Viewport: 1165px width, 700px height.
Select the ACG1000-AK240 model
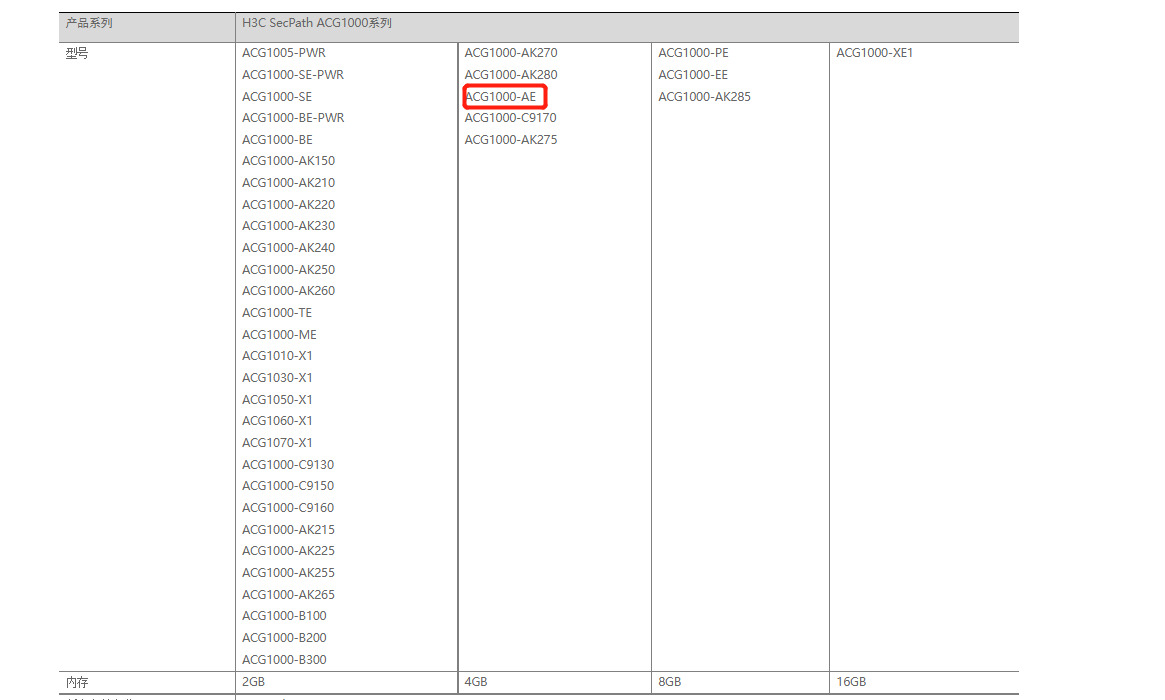288,247
